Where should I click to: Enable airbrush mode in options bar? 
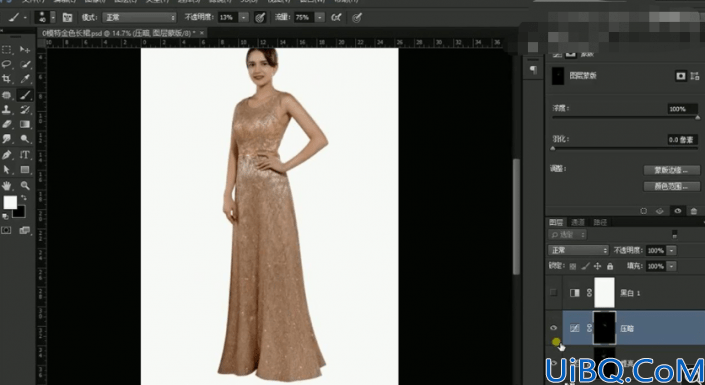[336, 18]
